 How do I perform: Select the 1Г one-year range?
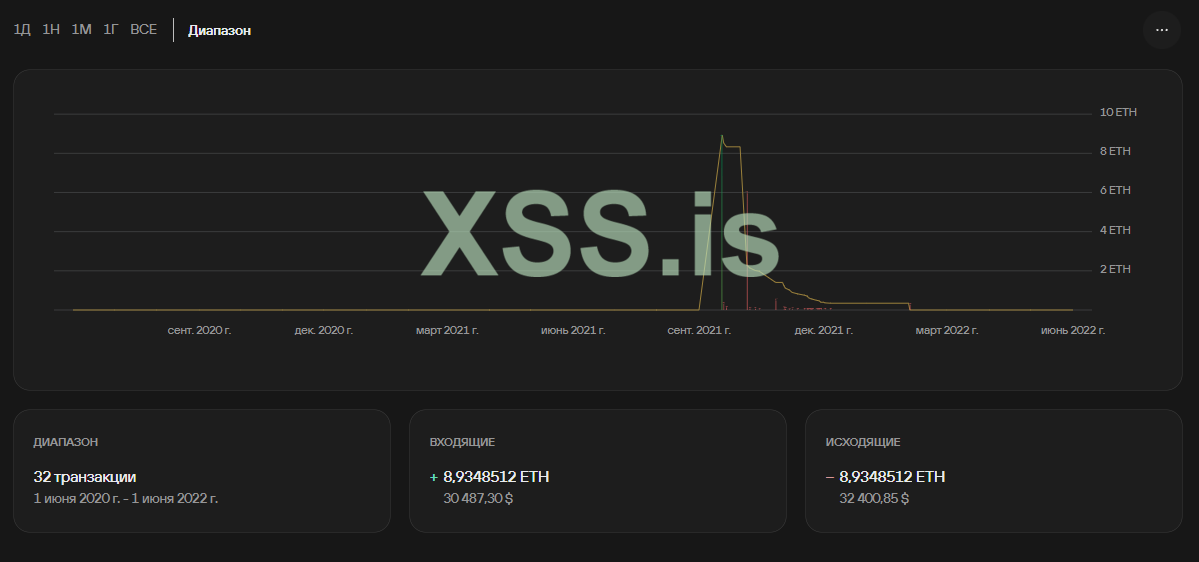point(111,30)
